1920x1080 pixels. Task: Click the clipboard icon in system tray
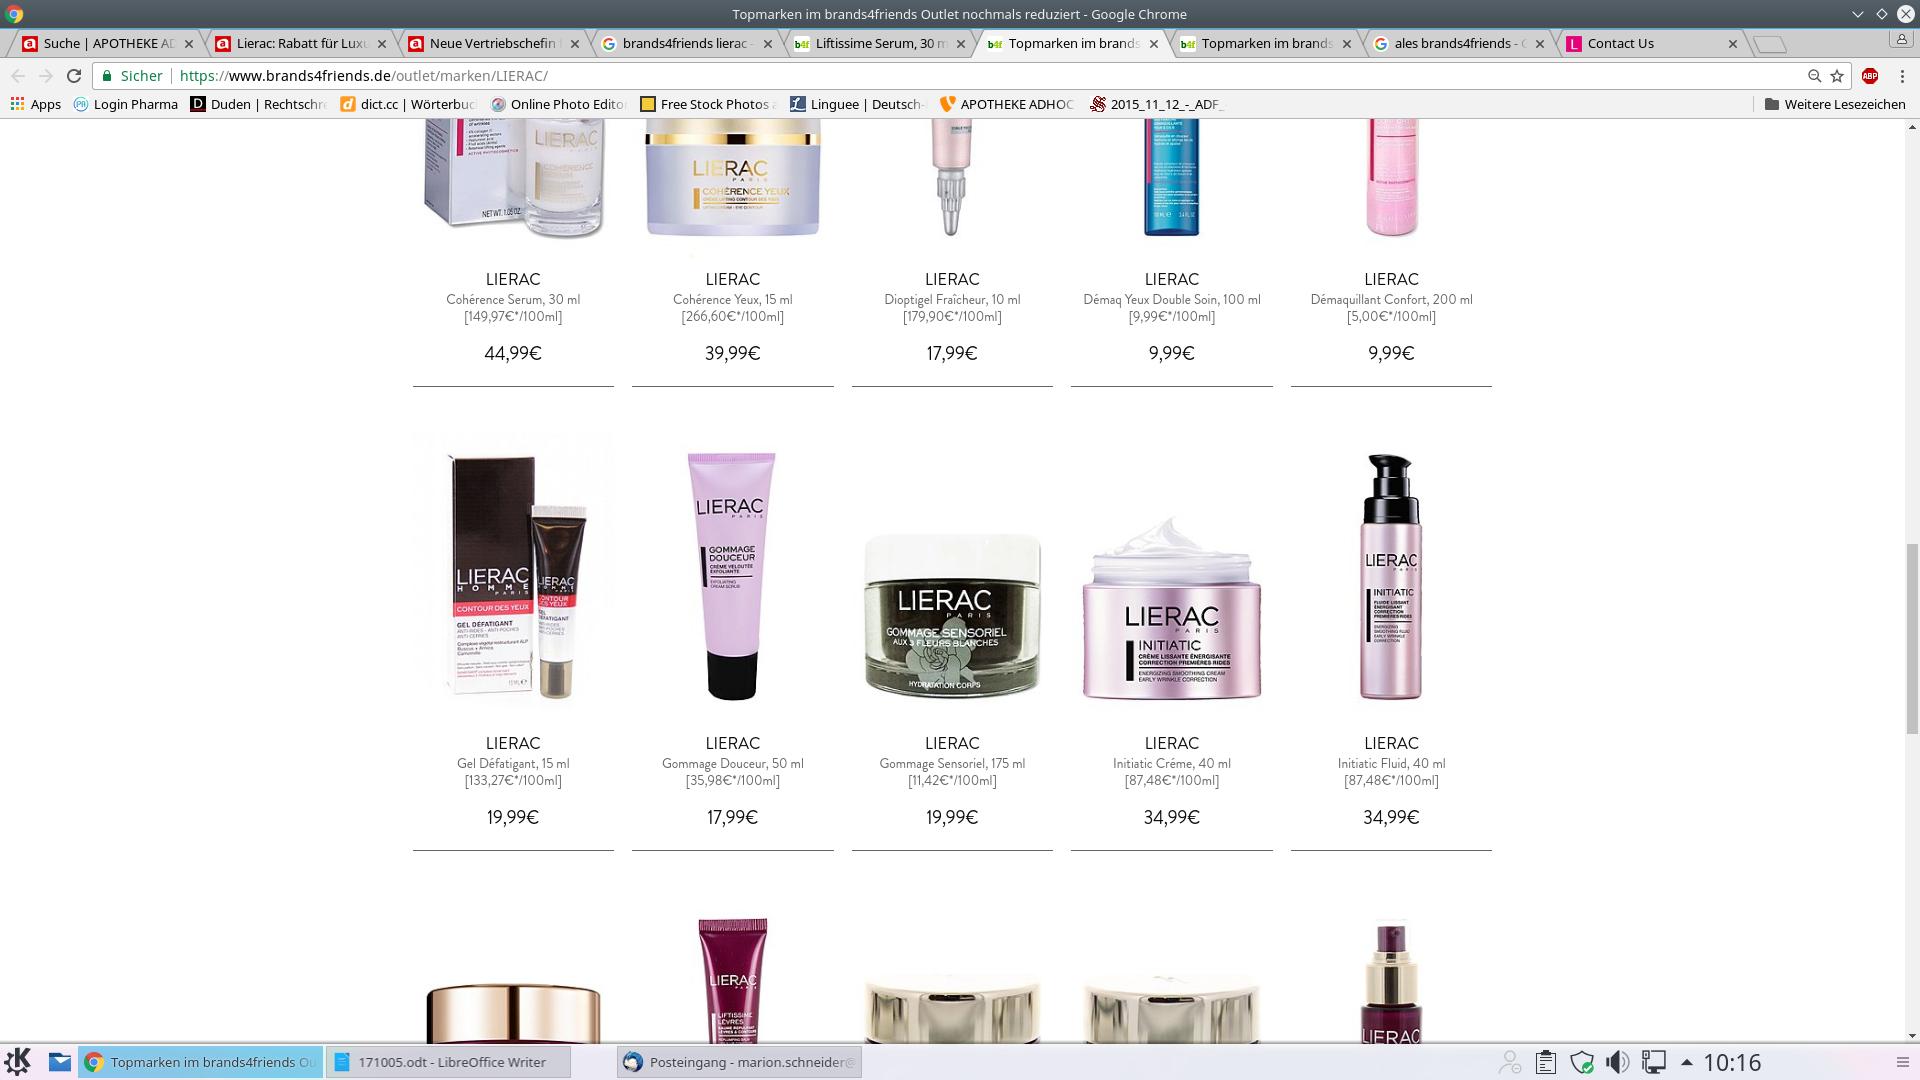click(x=1545, y=1062)
